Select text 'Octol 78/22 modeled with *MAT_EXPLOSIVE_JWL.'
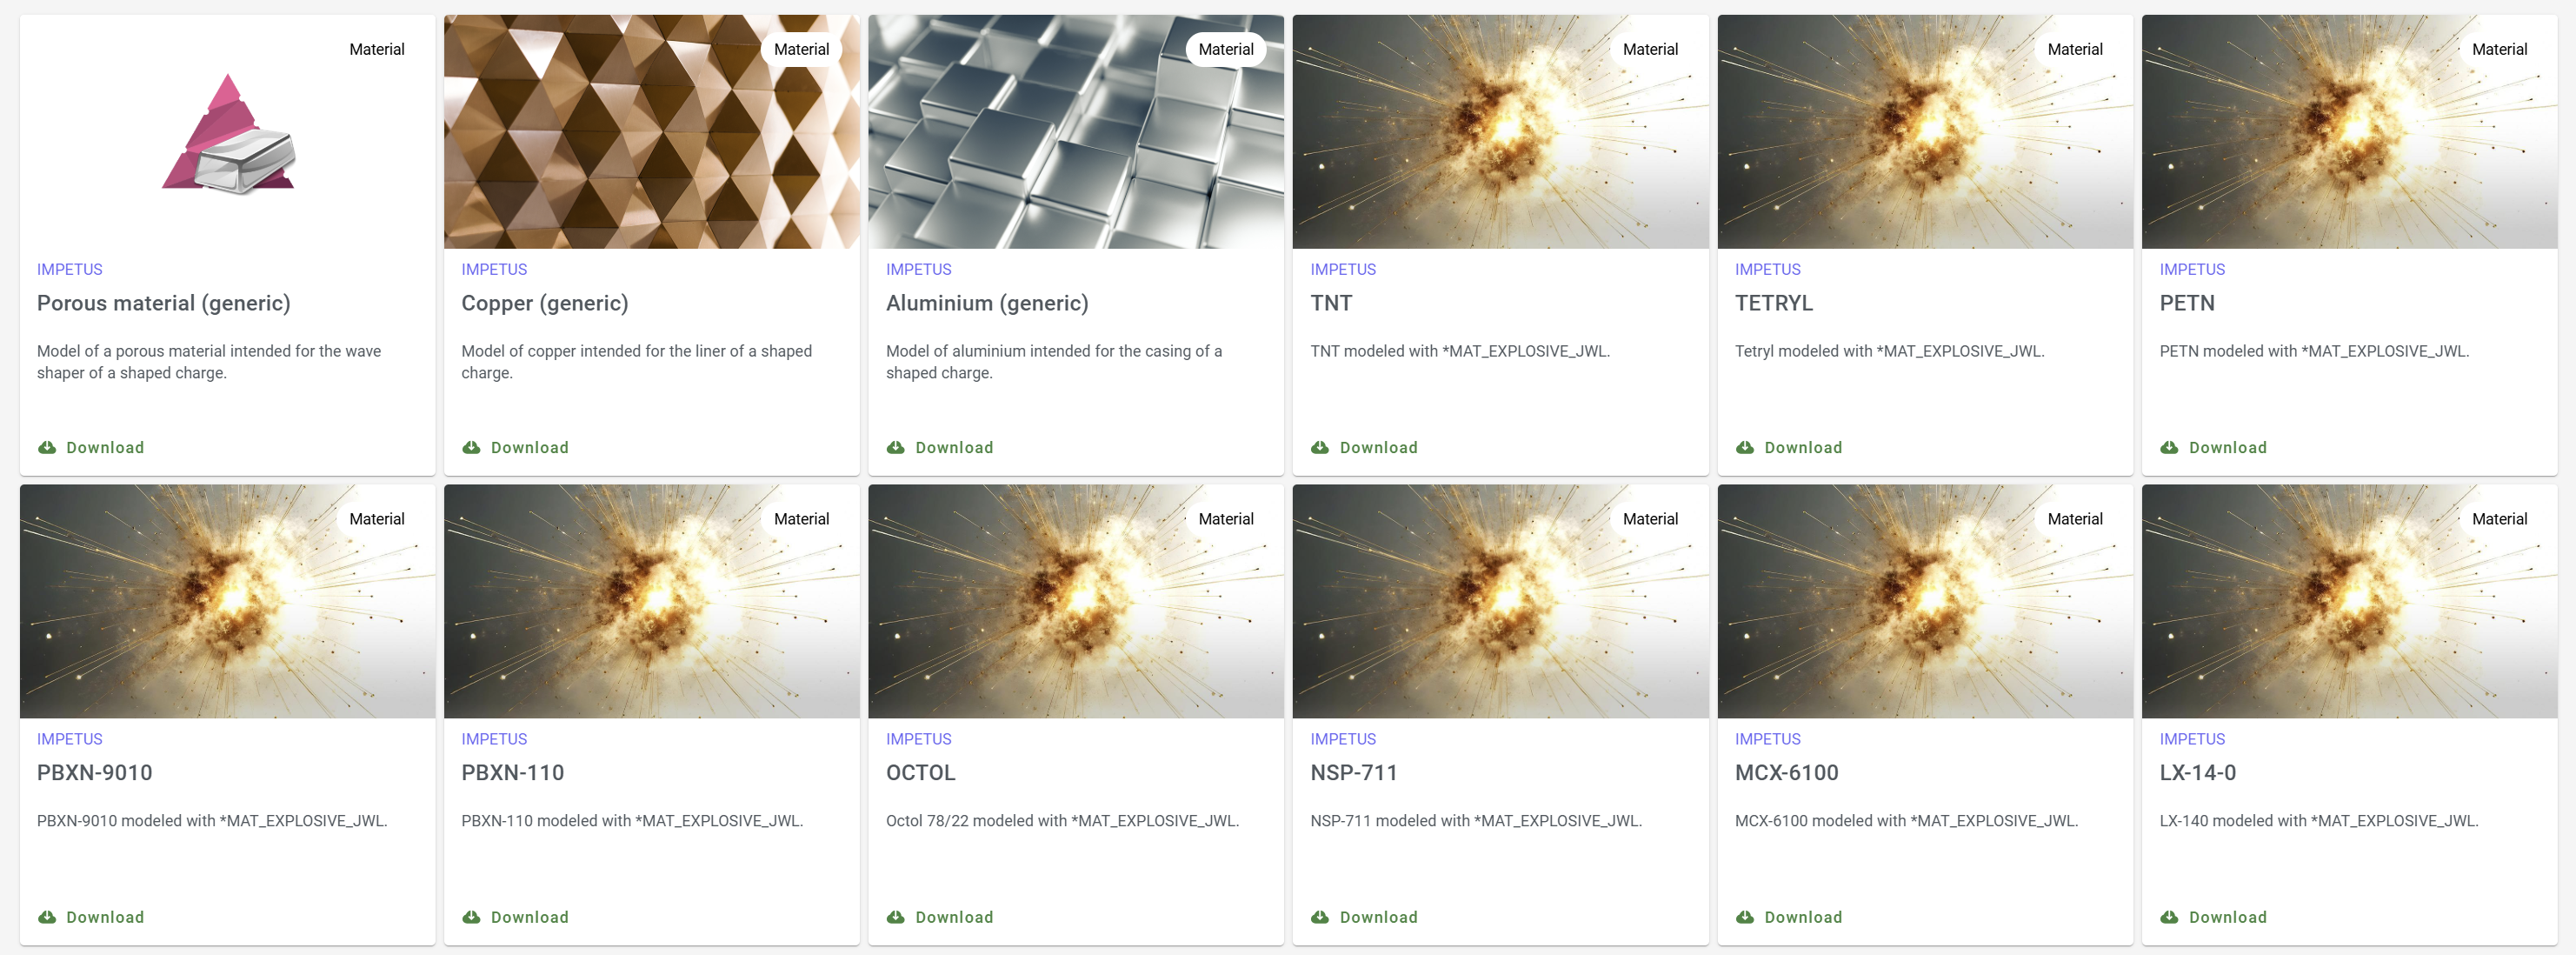2576x955 pixels. point(1063,821)
